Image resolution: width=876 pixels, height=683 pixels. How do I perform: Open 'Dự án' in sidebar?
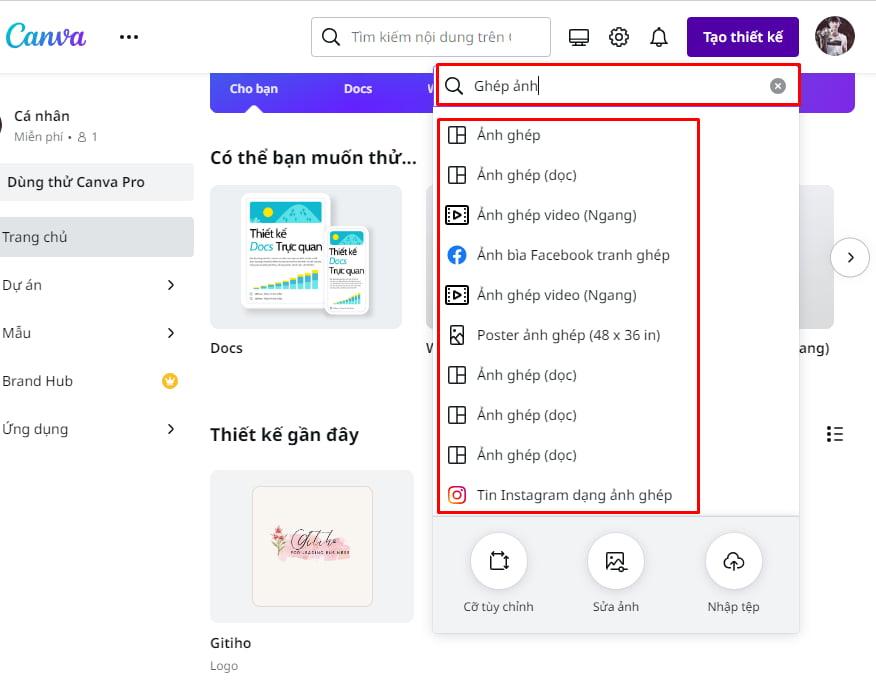coord(97,285)
